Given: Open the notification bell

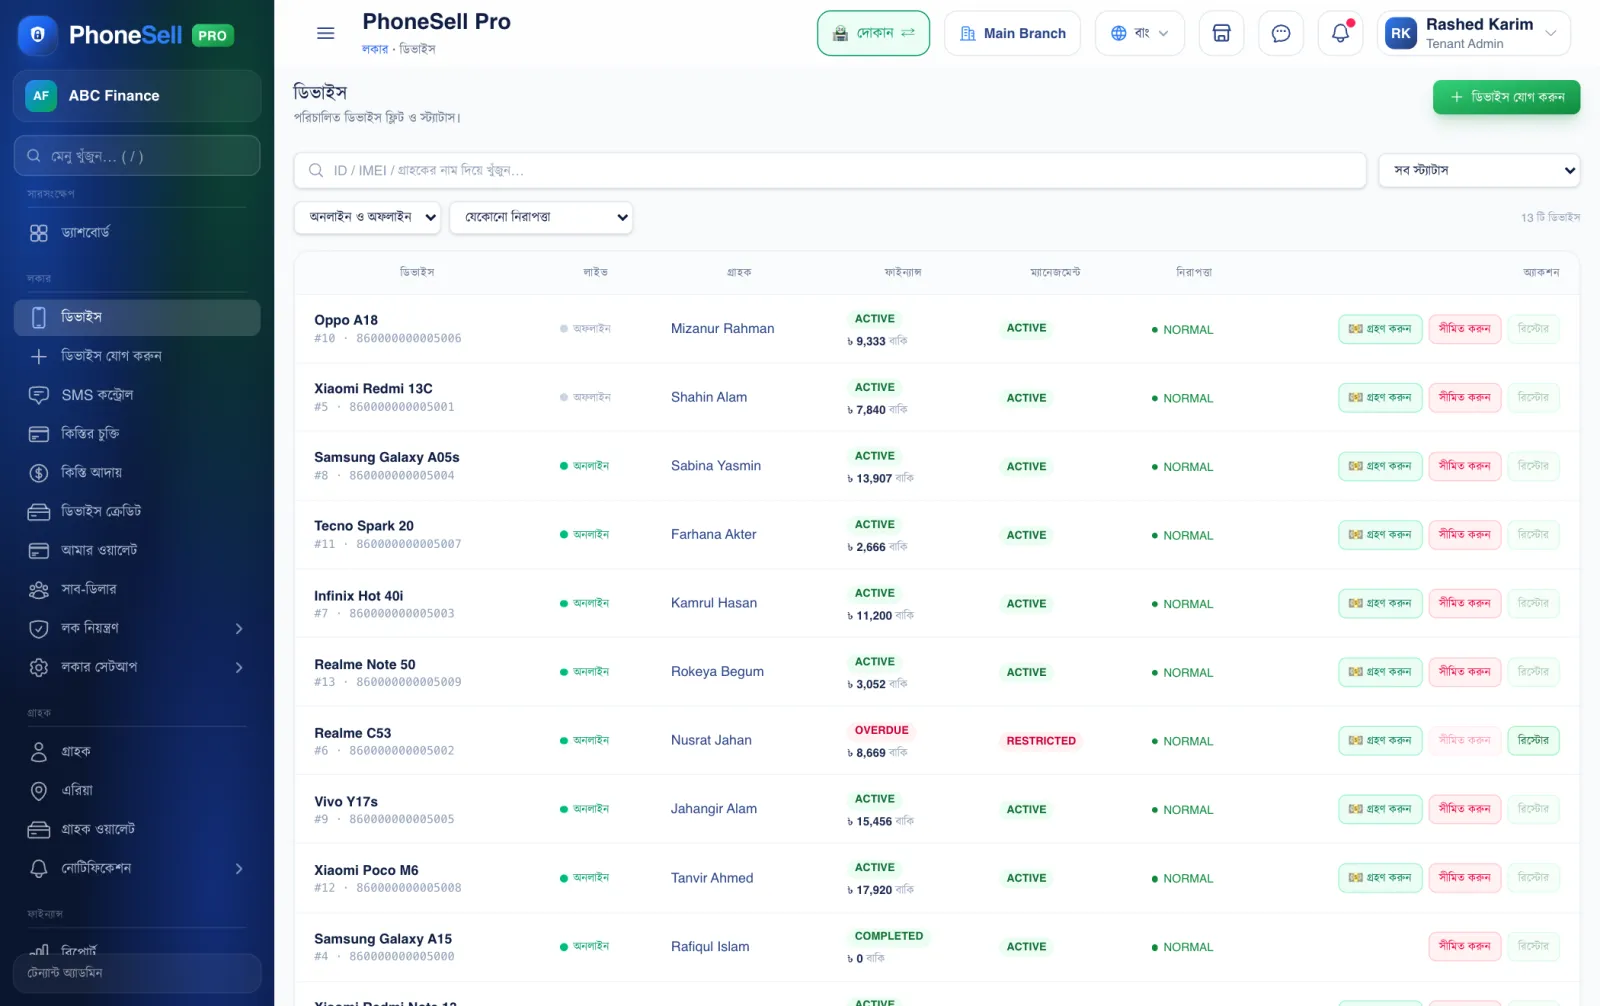Looking at the screenshot, I should point(1340,33).
